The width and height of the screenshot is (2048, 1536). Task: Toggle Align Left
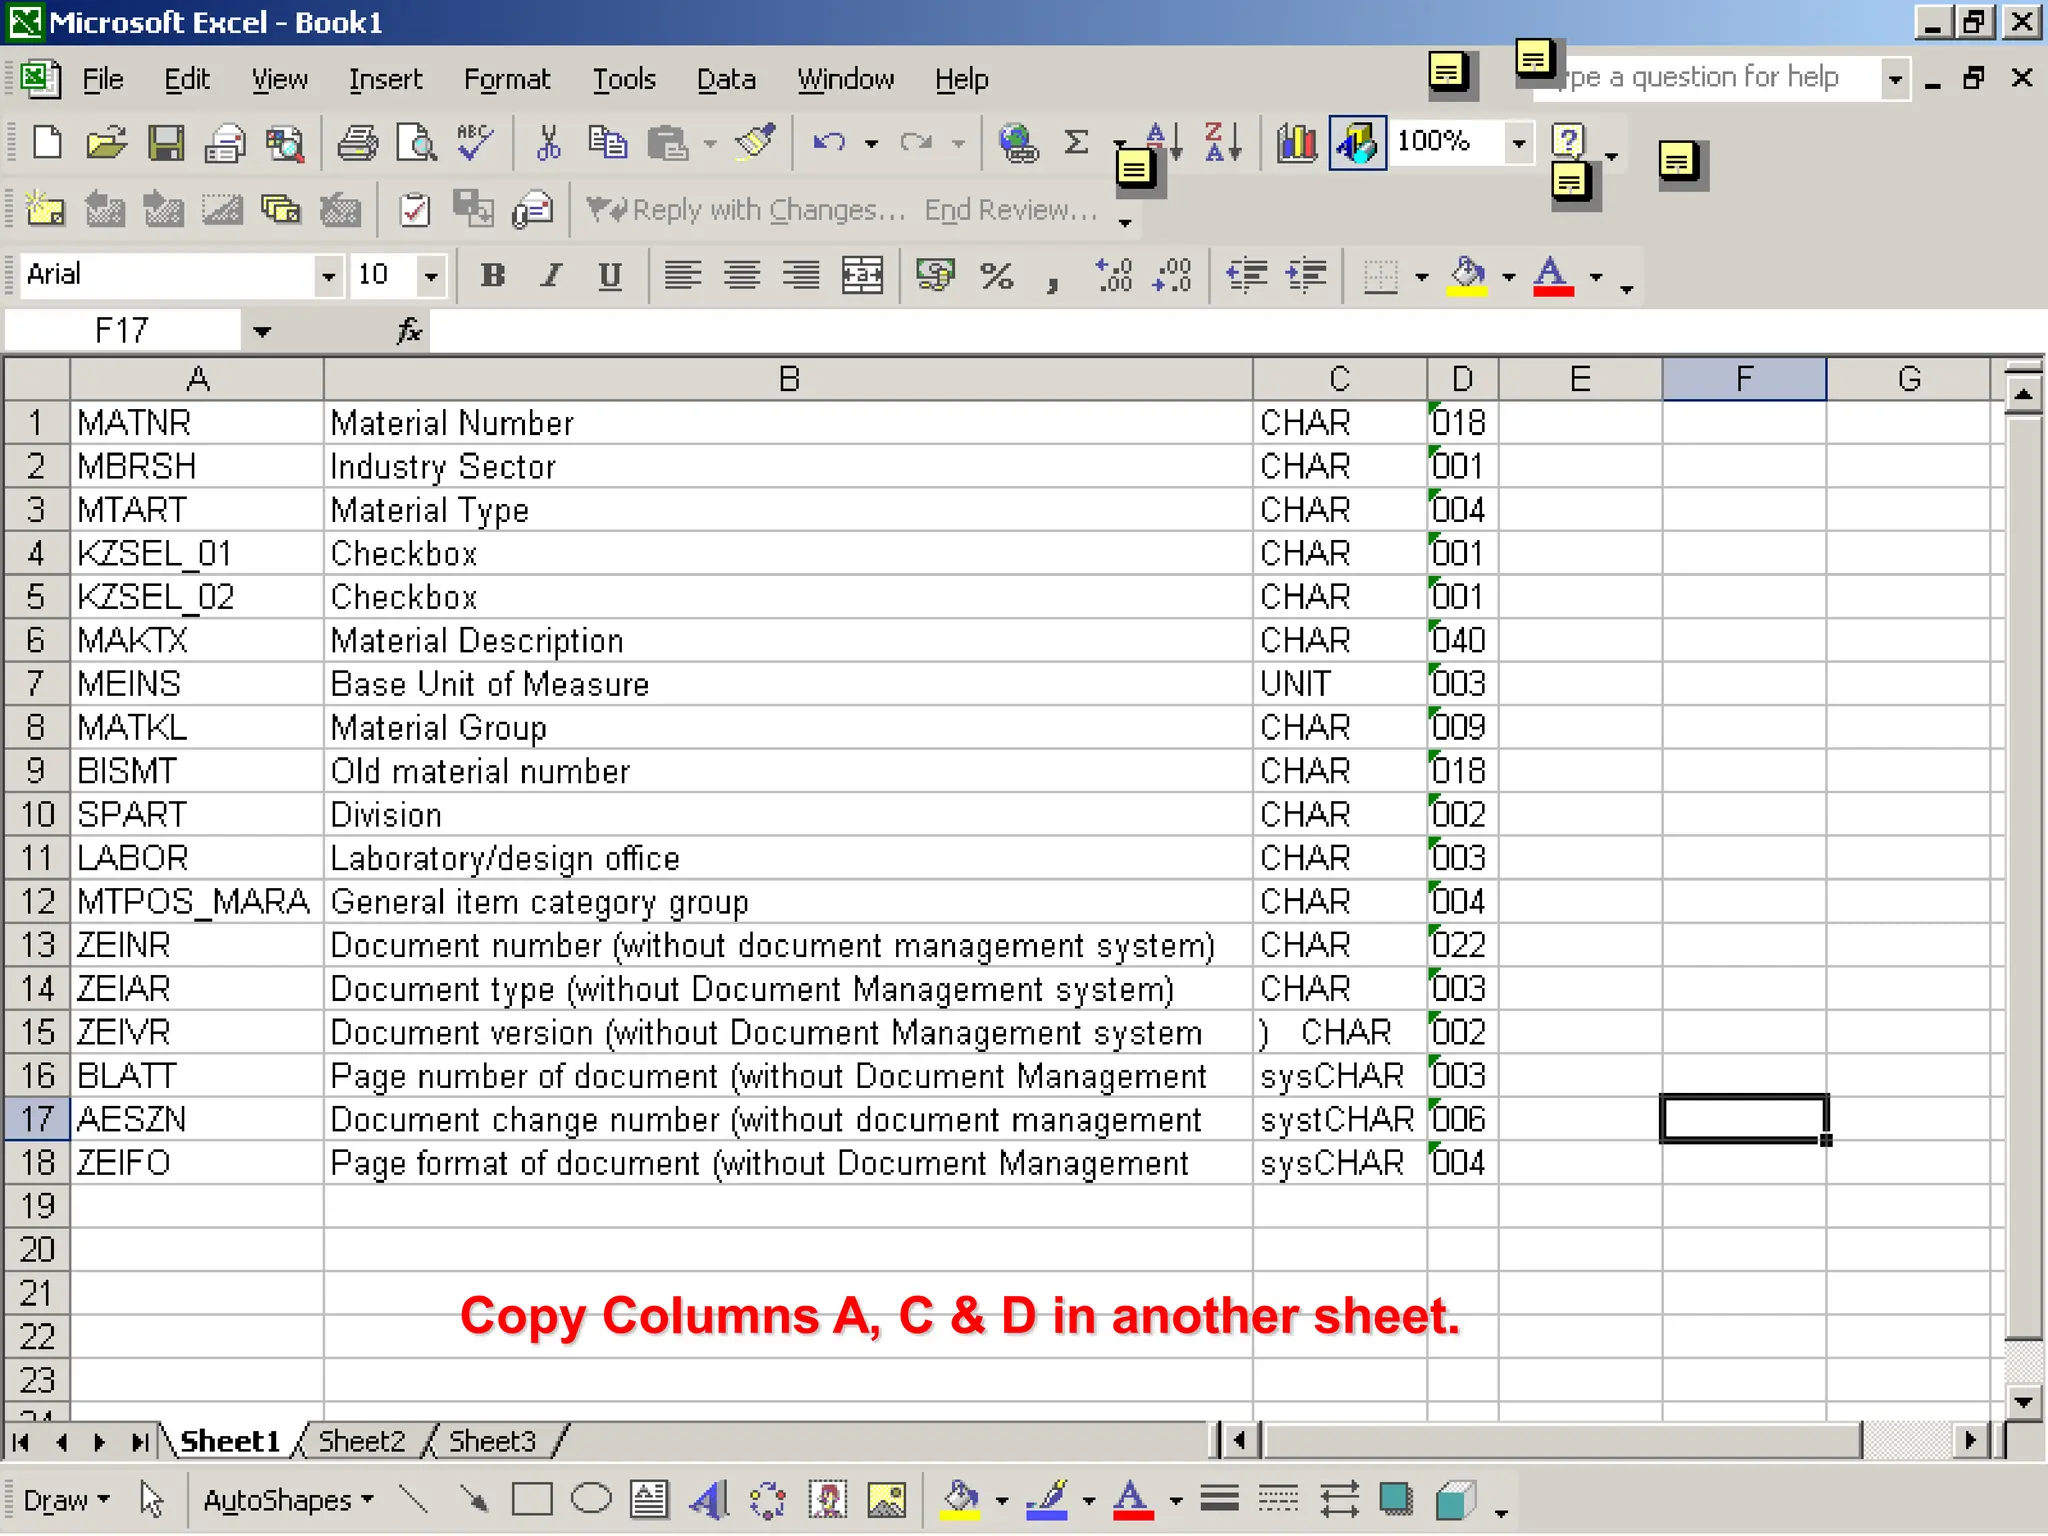click(x=682, y=275)
